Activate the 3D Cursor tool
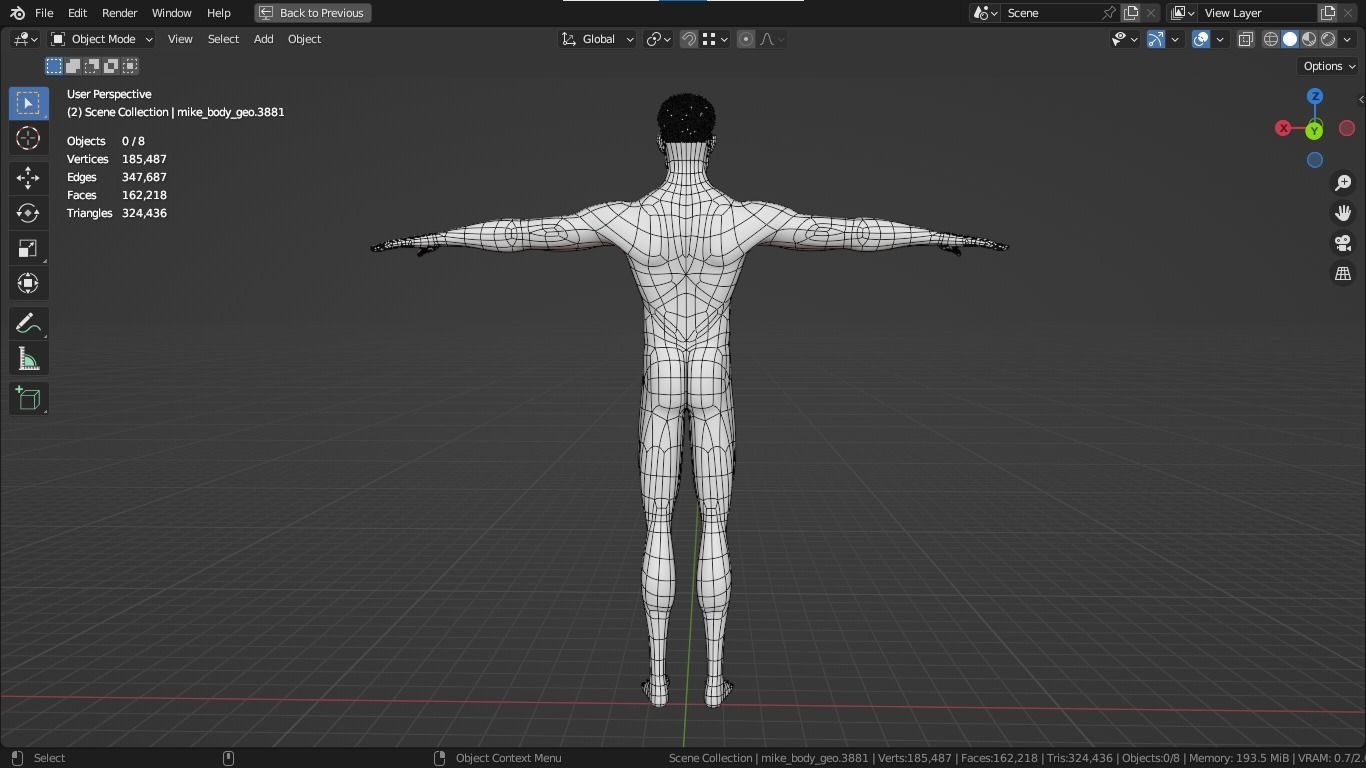Screen dimensions: 1366x768 pos(28,138)
